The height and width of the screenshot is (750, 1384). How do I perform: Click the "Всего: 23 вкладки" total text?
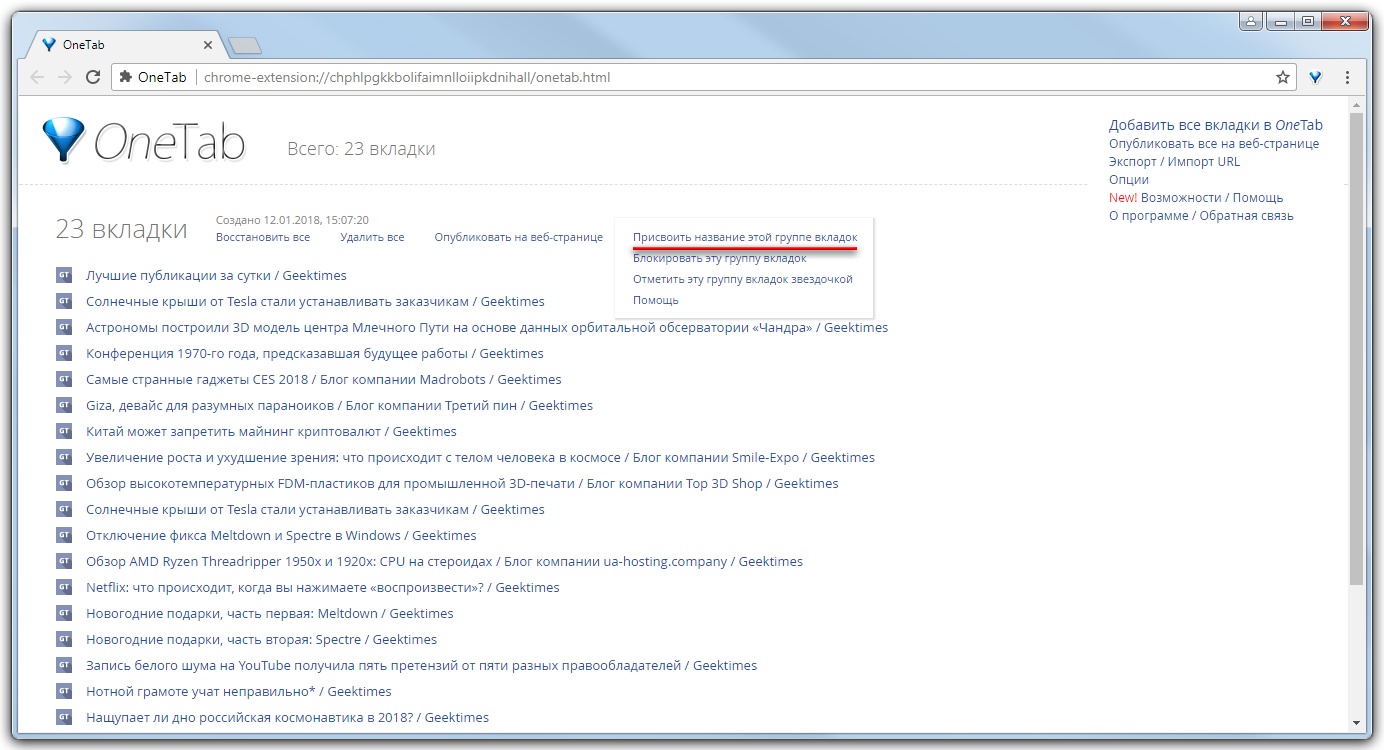361,149
